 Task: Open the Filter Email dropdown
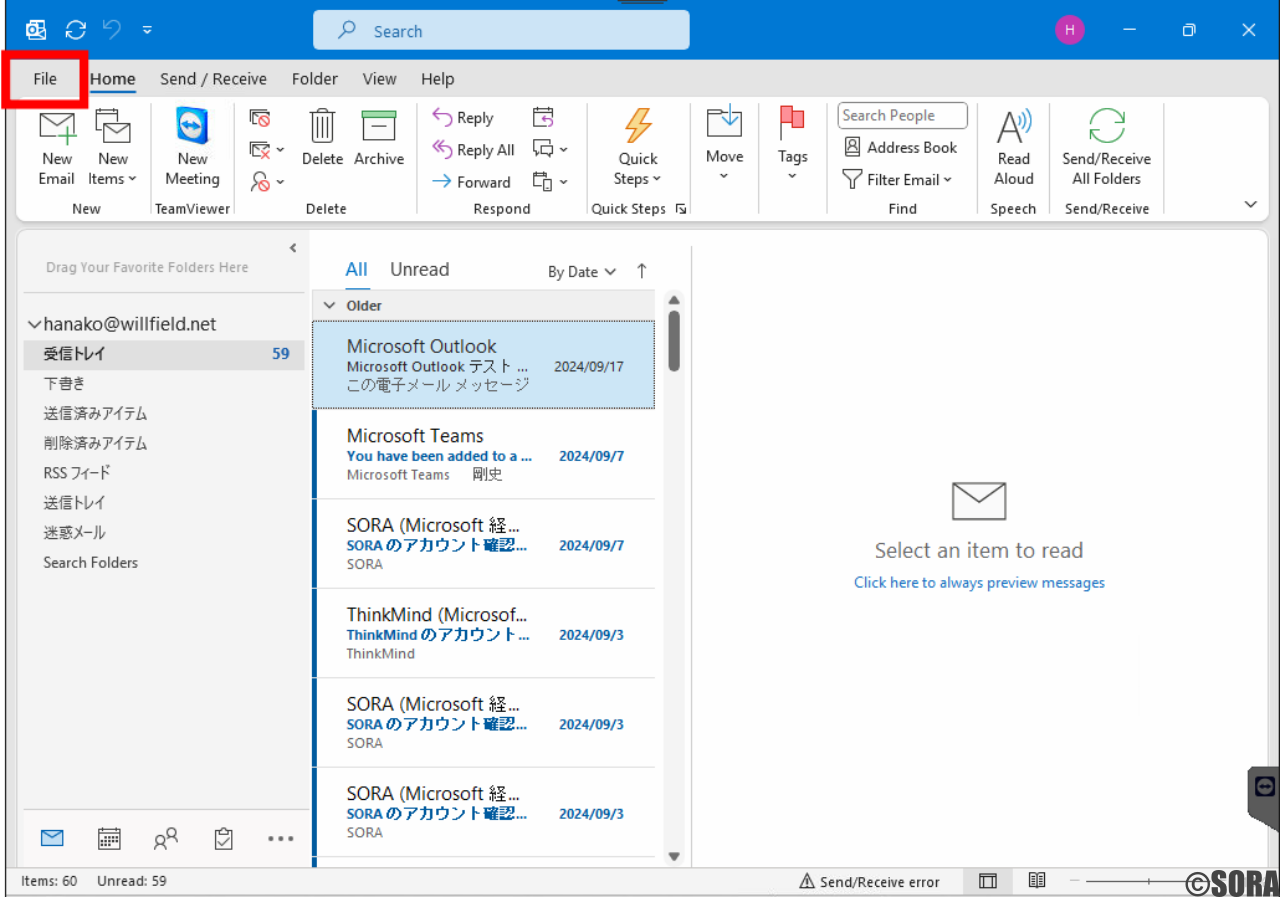pyautogui.click(x=899, y=180)
